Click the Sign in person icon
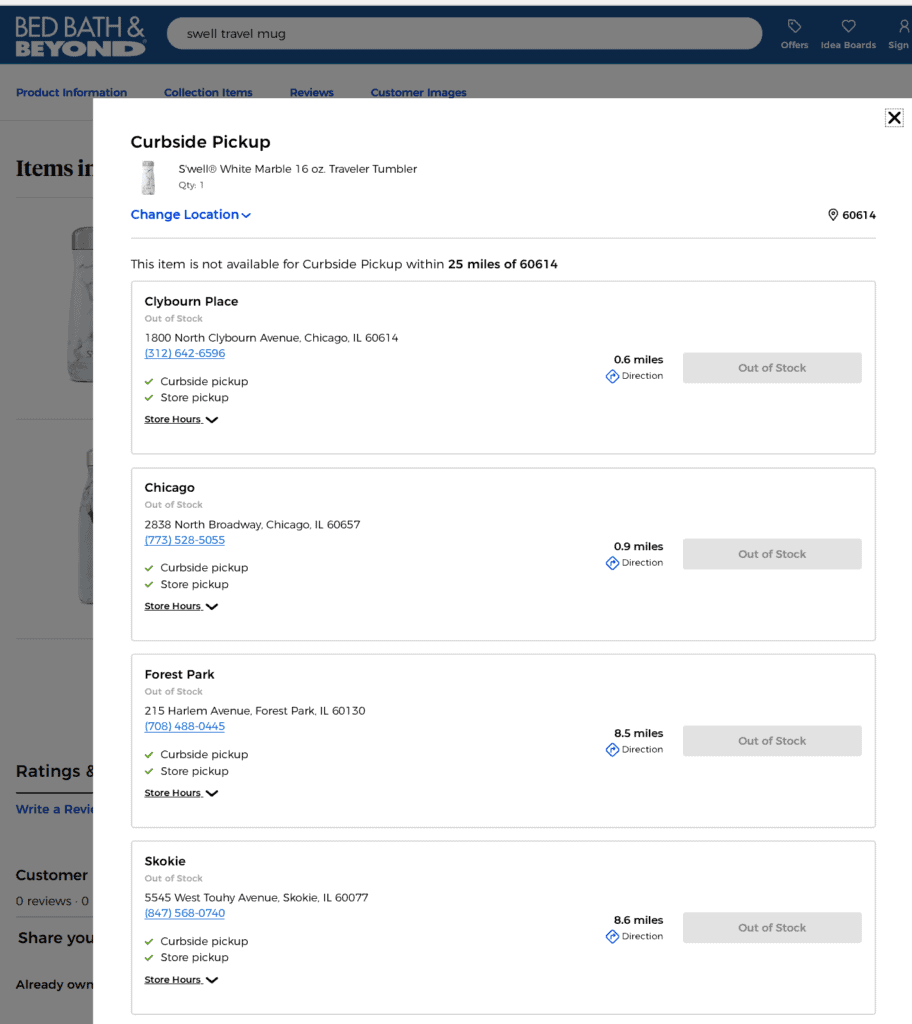912x1024 pixels. (904, 26)
